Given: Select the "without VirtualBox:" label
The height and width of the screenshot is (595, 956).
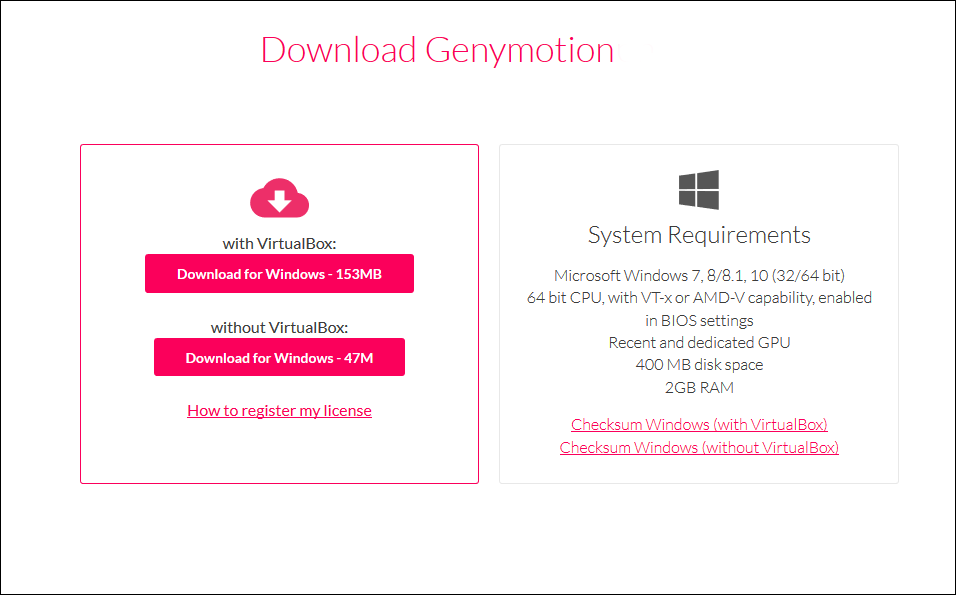Looking at the screenshot, I should pyautogui.click(x=279, y=327).
